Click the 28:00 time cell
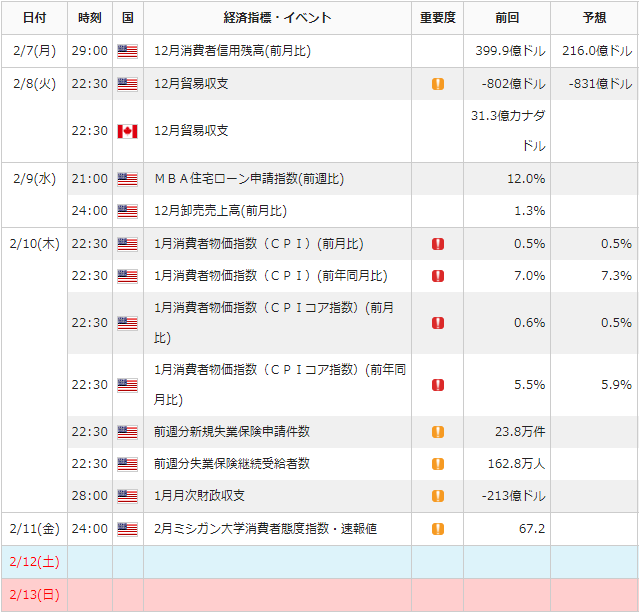Screen dimensions: 639x613 click(x=90, y=496)
